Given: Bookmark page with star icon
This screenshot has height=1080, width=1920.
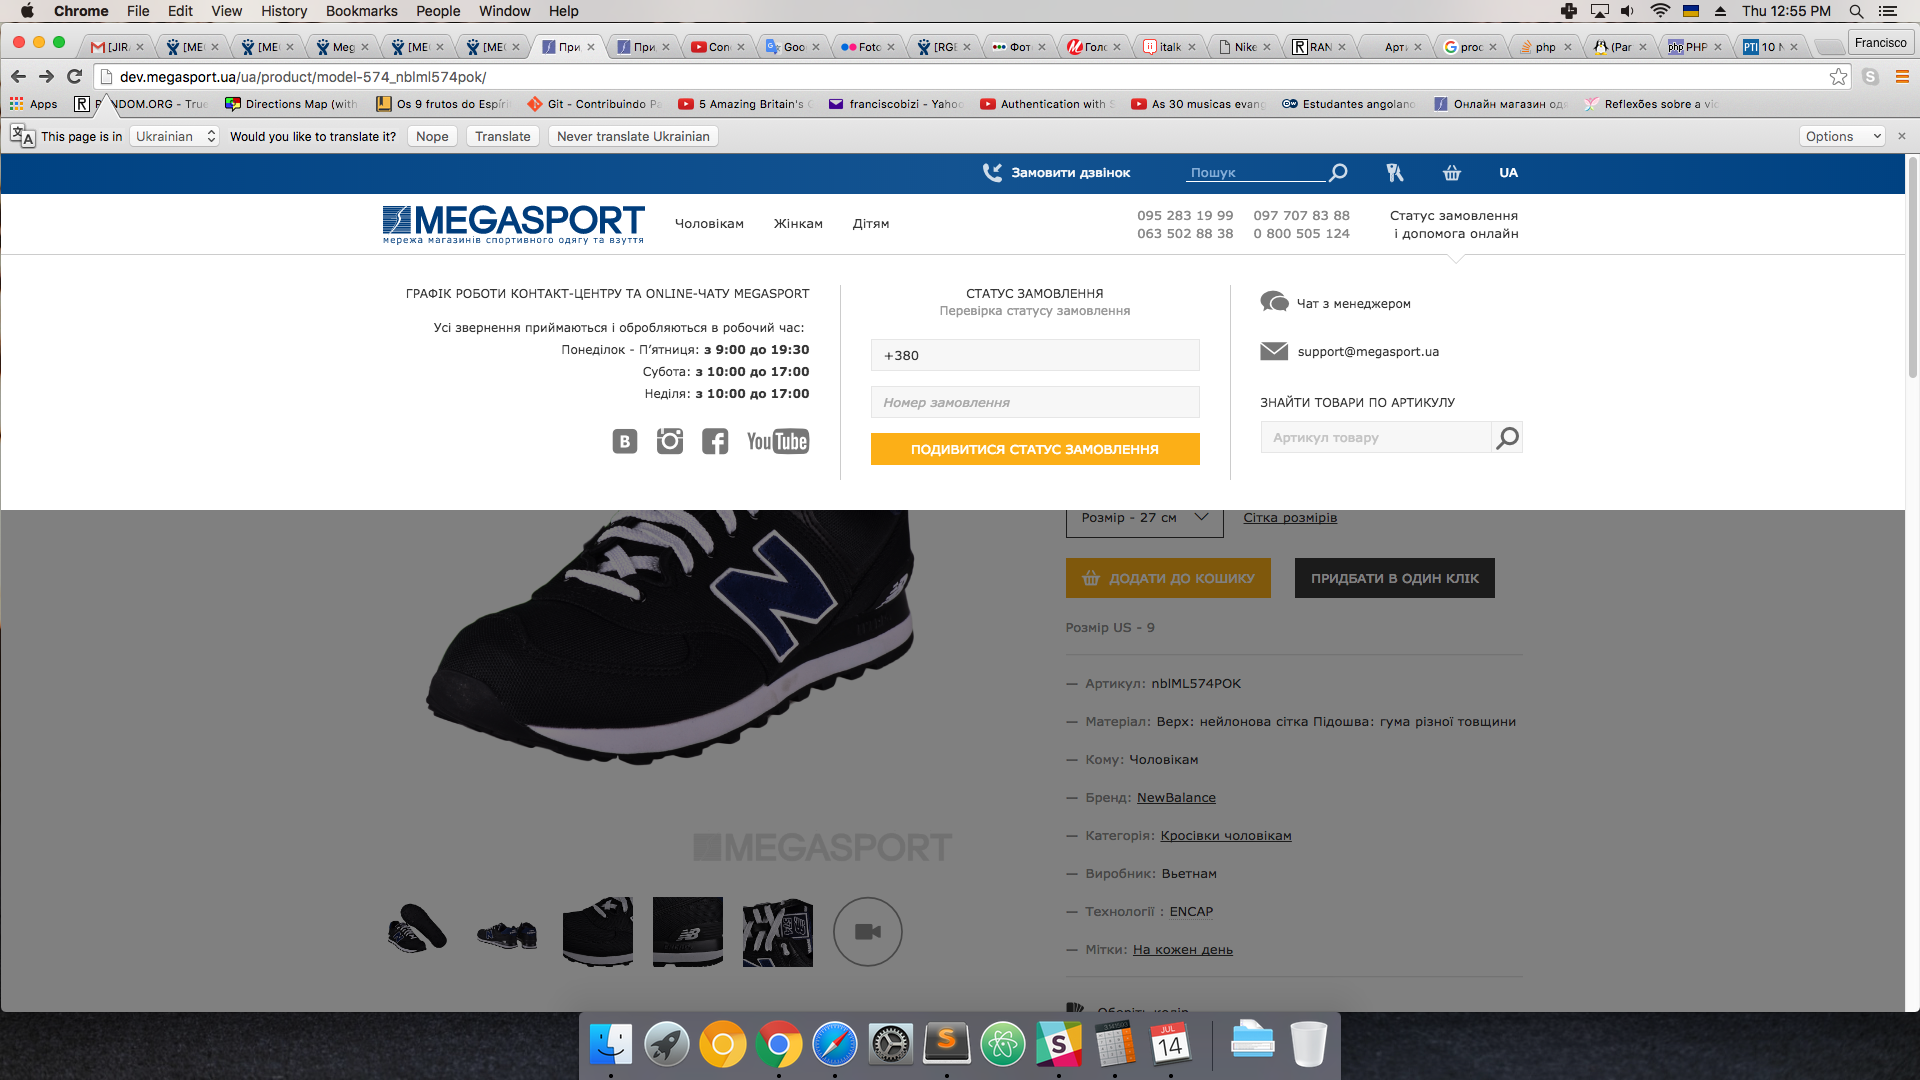Looking at the screenshot, I should (1838, 77).
